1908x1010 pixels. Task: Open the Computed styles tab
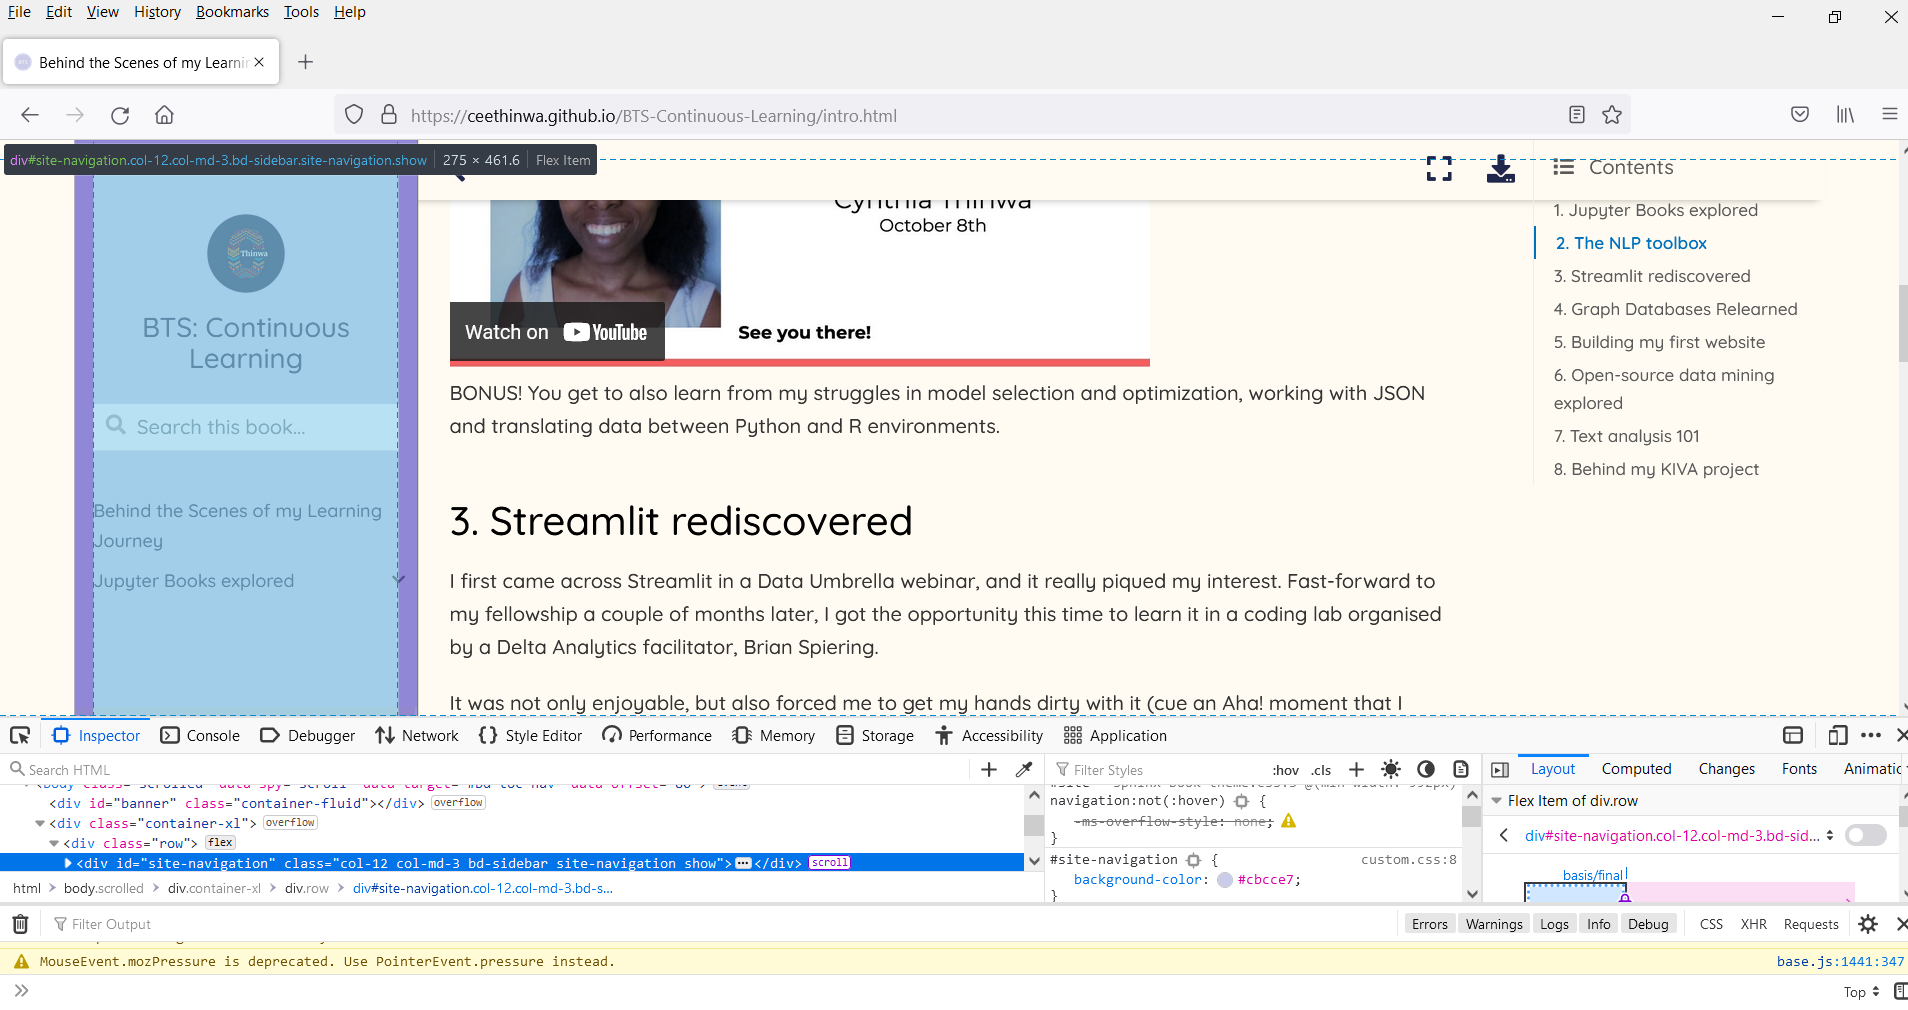pos(1636,769)
